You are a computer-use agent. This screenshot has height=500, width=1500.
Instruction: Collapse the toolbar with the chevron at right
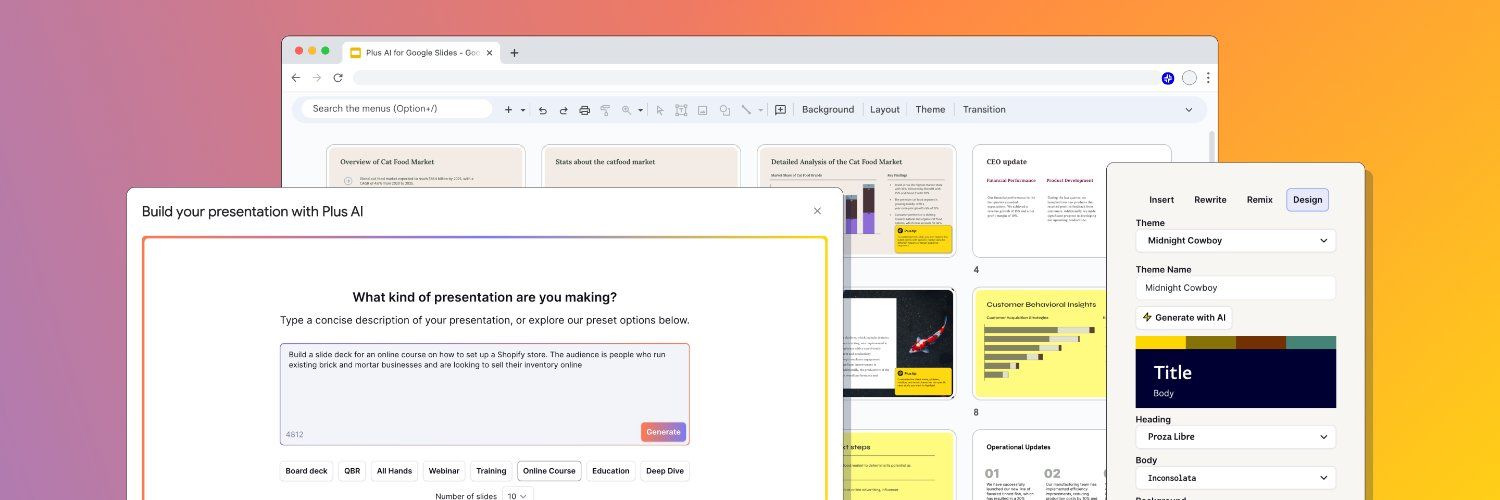[1189, 110]
